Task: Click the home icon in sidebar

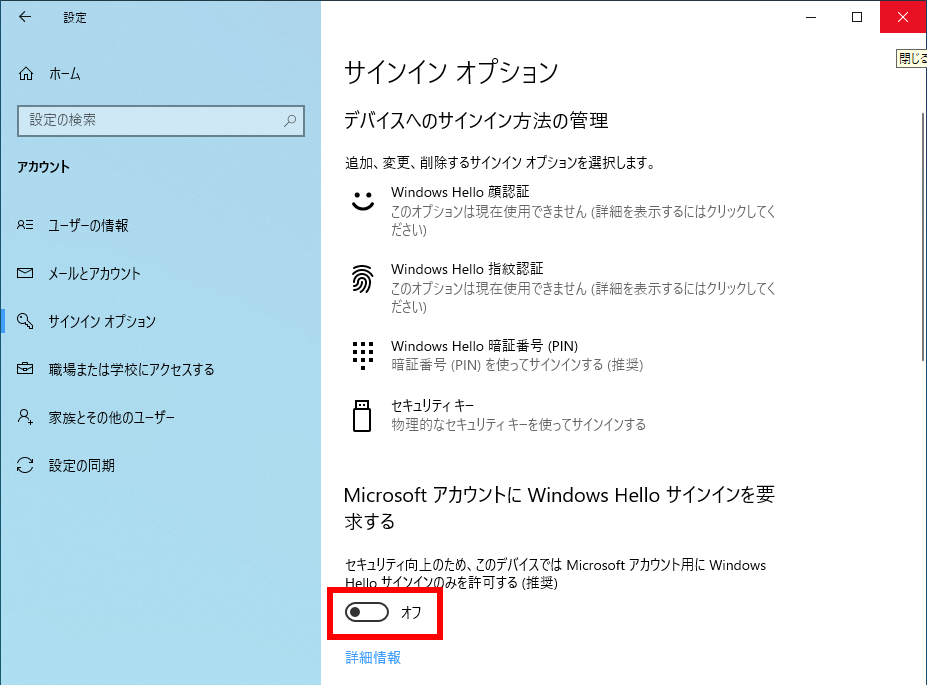Action: click(26, 74)
